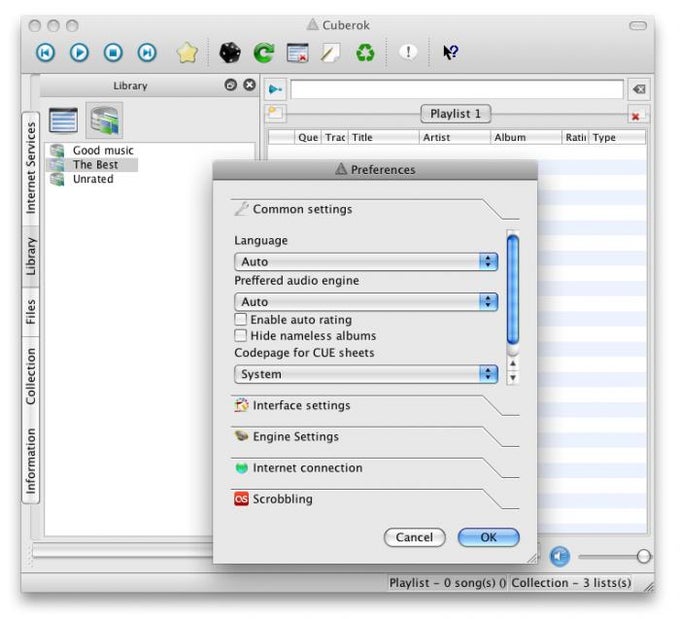This screenshot has width=680, height=619.
Task: Open the Files side tab
Action: (x=30, y=311)
